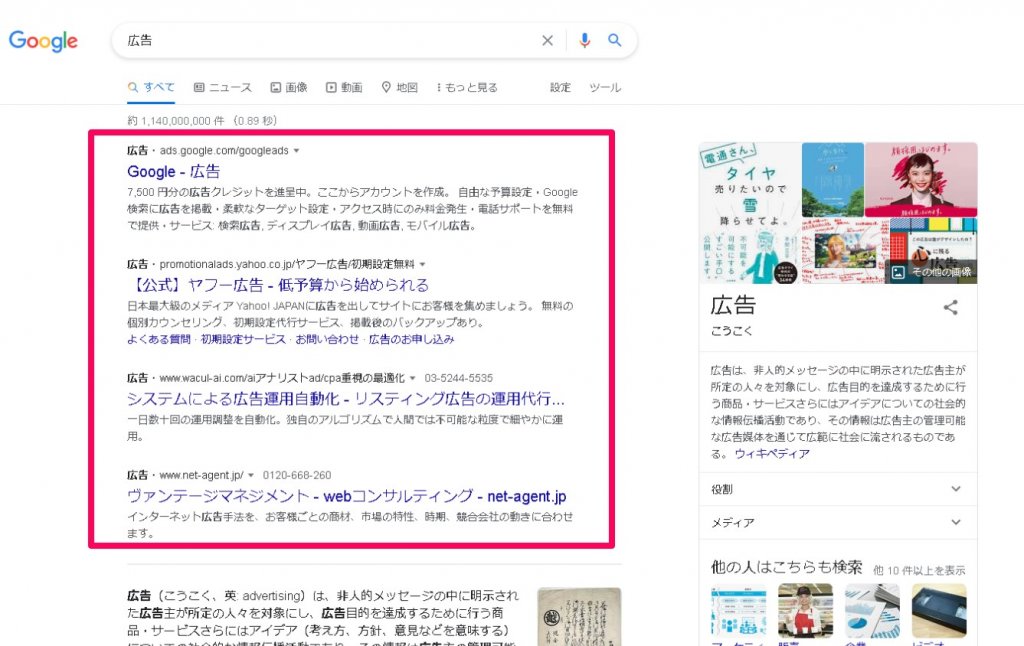Open dropdown arrow next to www.wacul-ai.com URL
This screenshot has height=646, width=1024.
413,378
